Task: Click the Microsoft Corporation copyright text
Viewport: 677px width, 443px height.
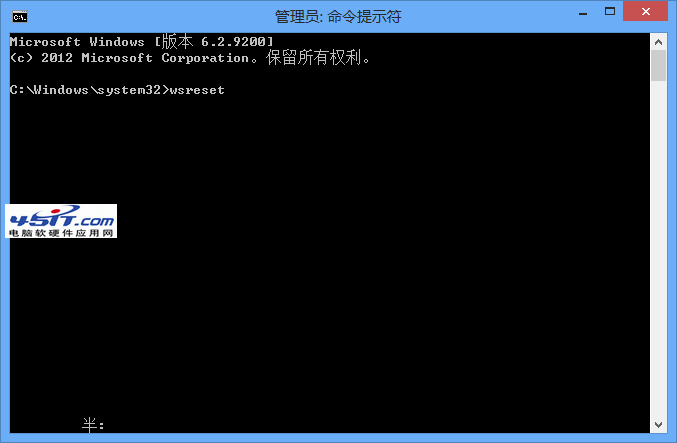Action: [165, 58]
